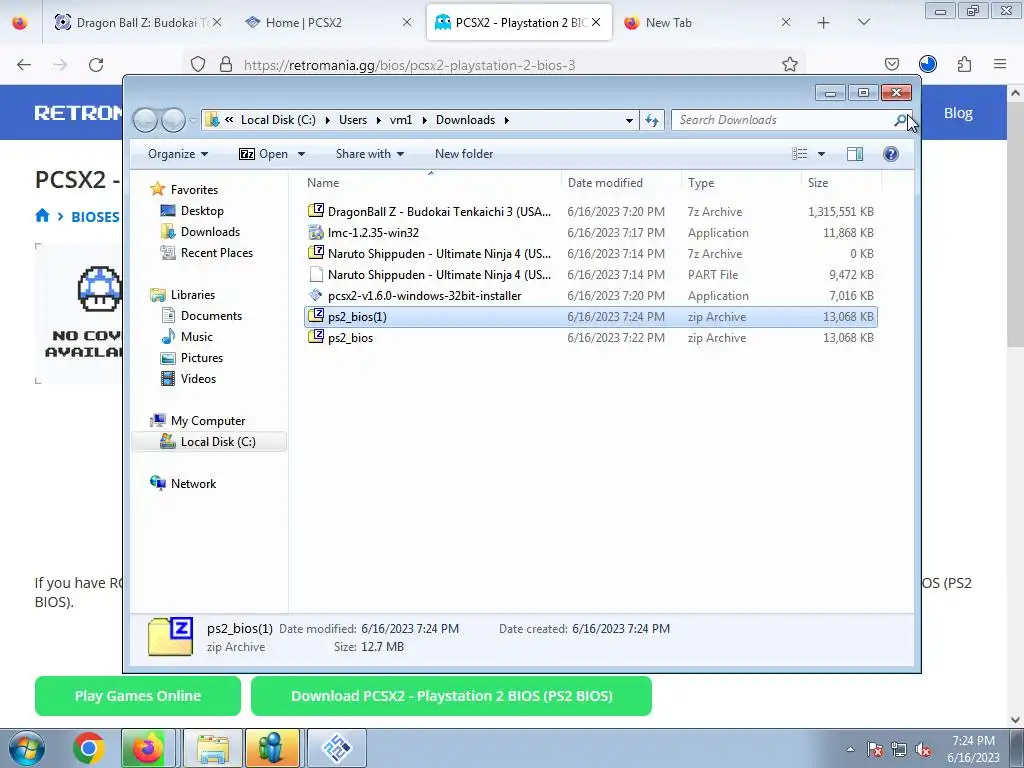The width and height of the screenshot is (1024, 768).
Task: Click the vm1 breadcrumb in address bar
Action: point(401,120)
